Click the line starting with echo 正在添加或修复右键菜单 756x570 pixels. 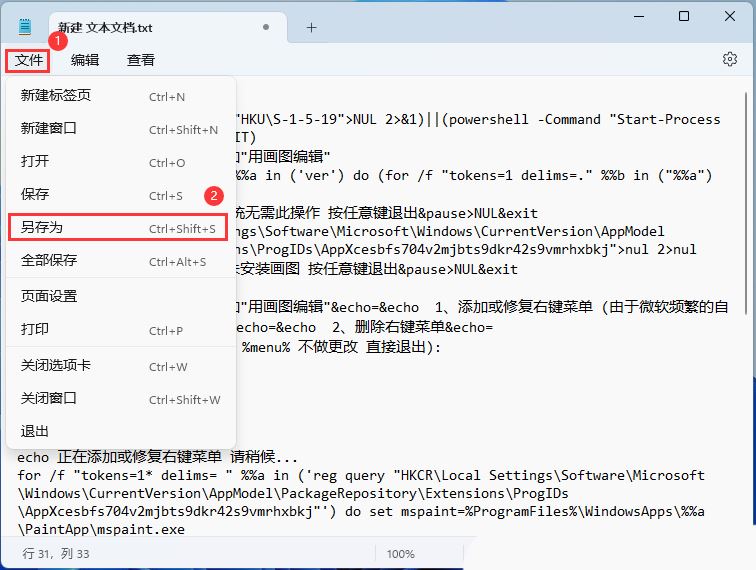[157, 457]
